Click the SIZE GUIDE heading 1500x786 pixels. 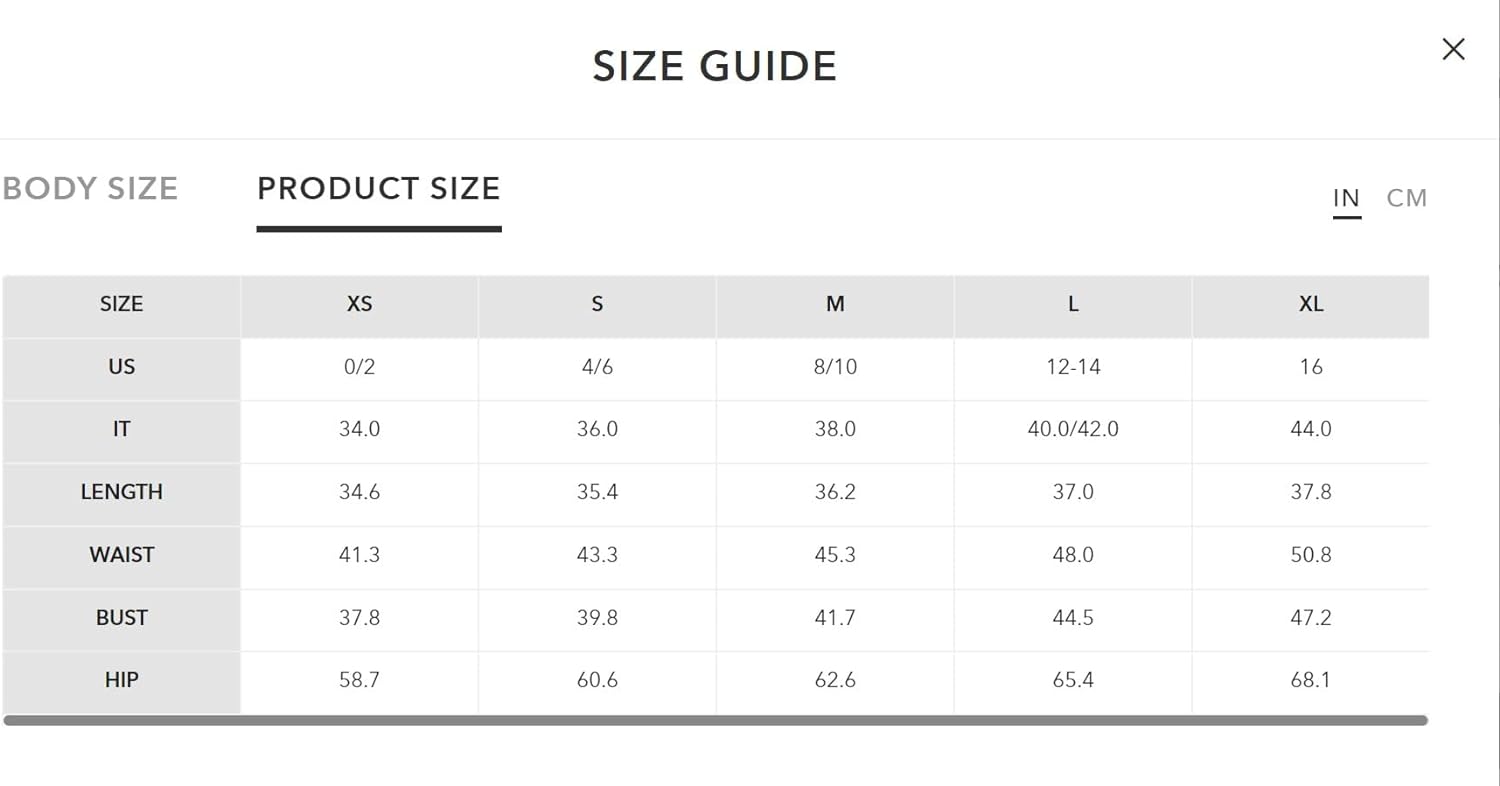coord(715,66)
